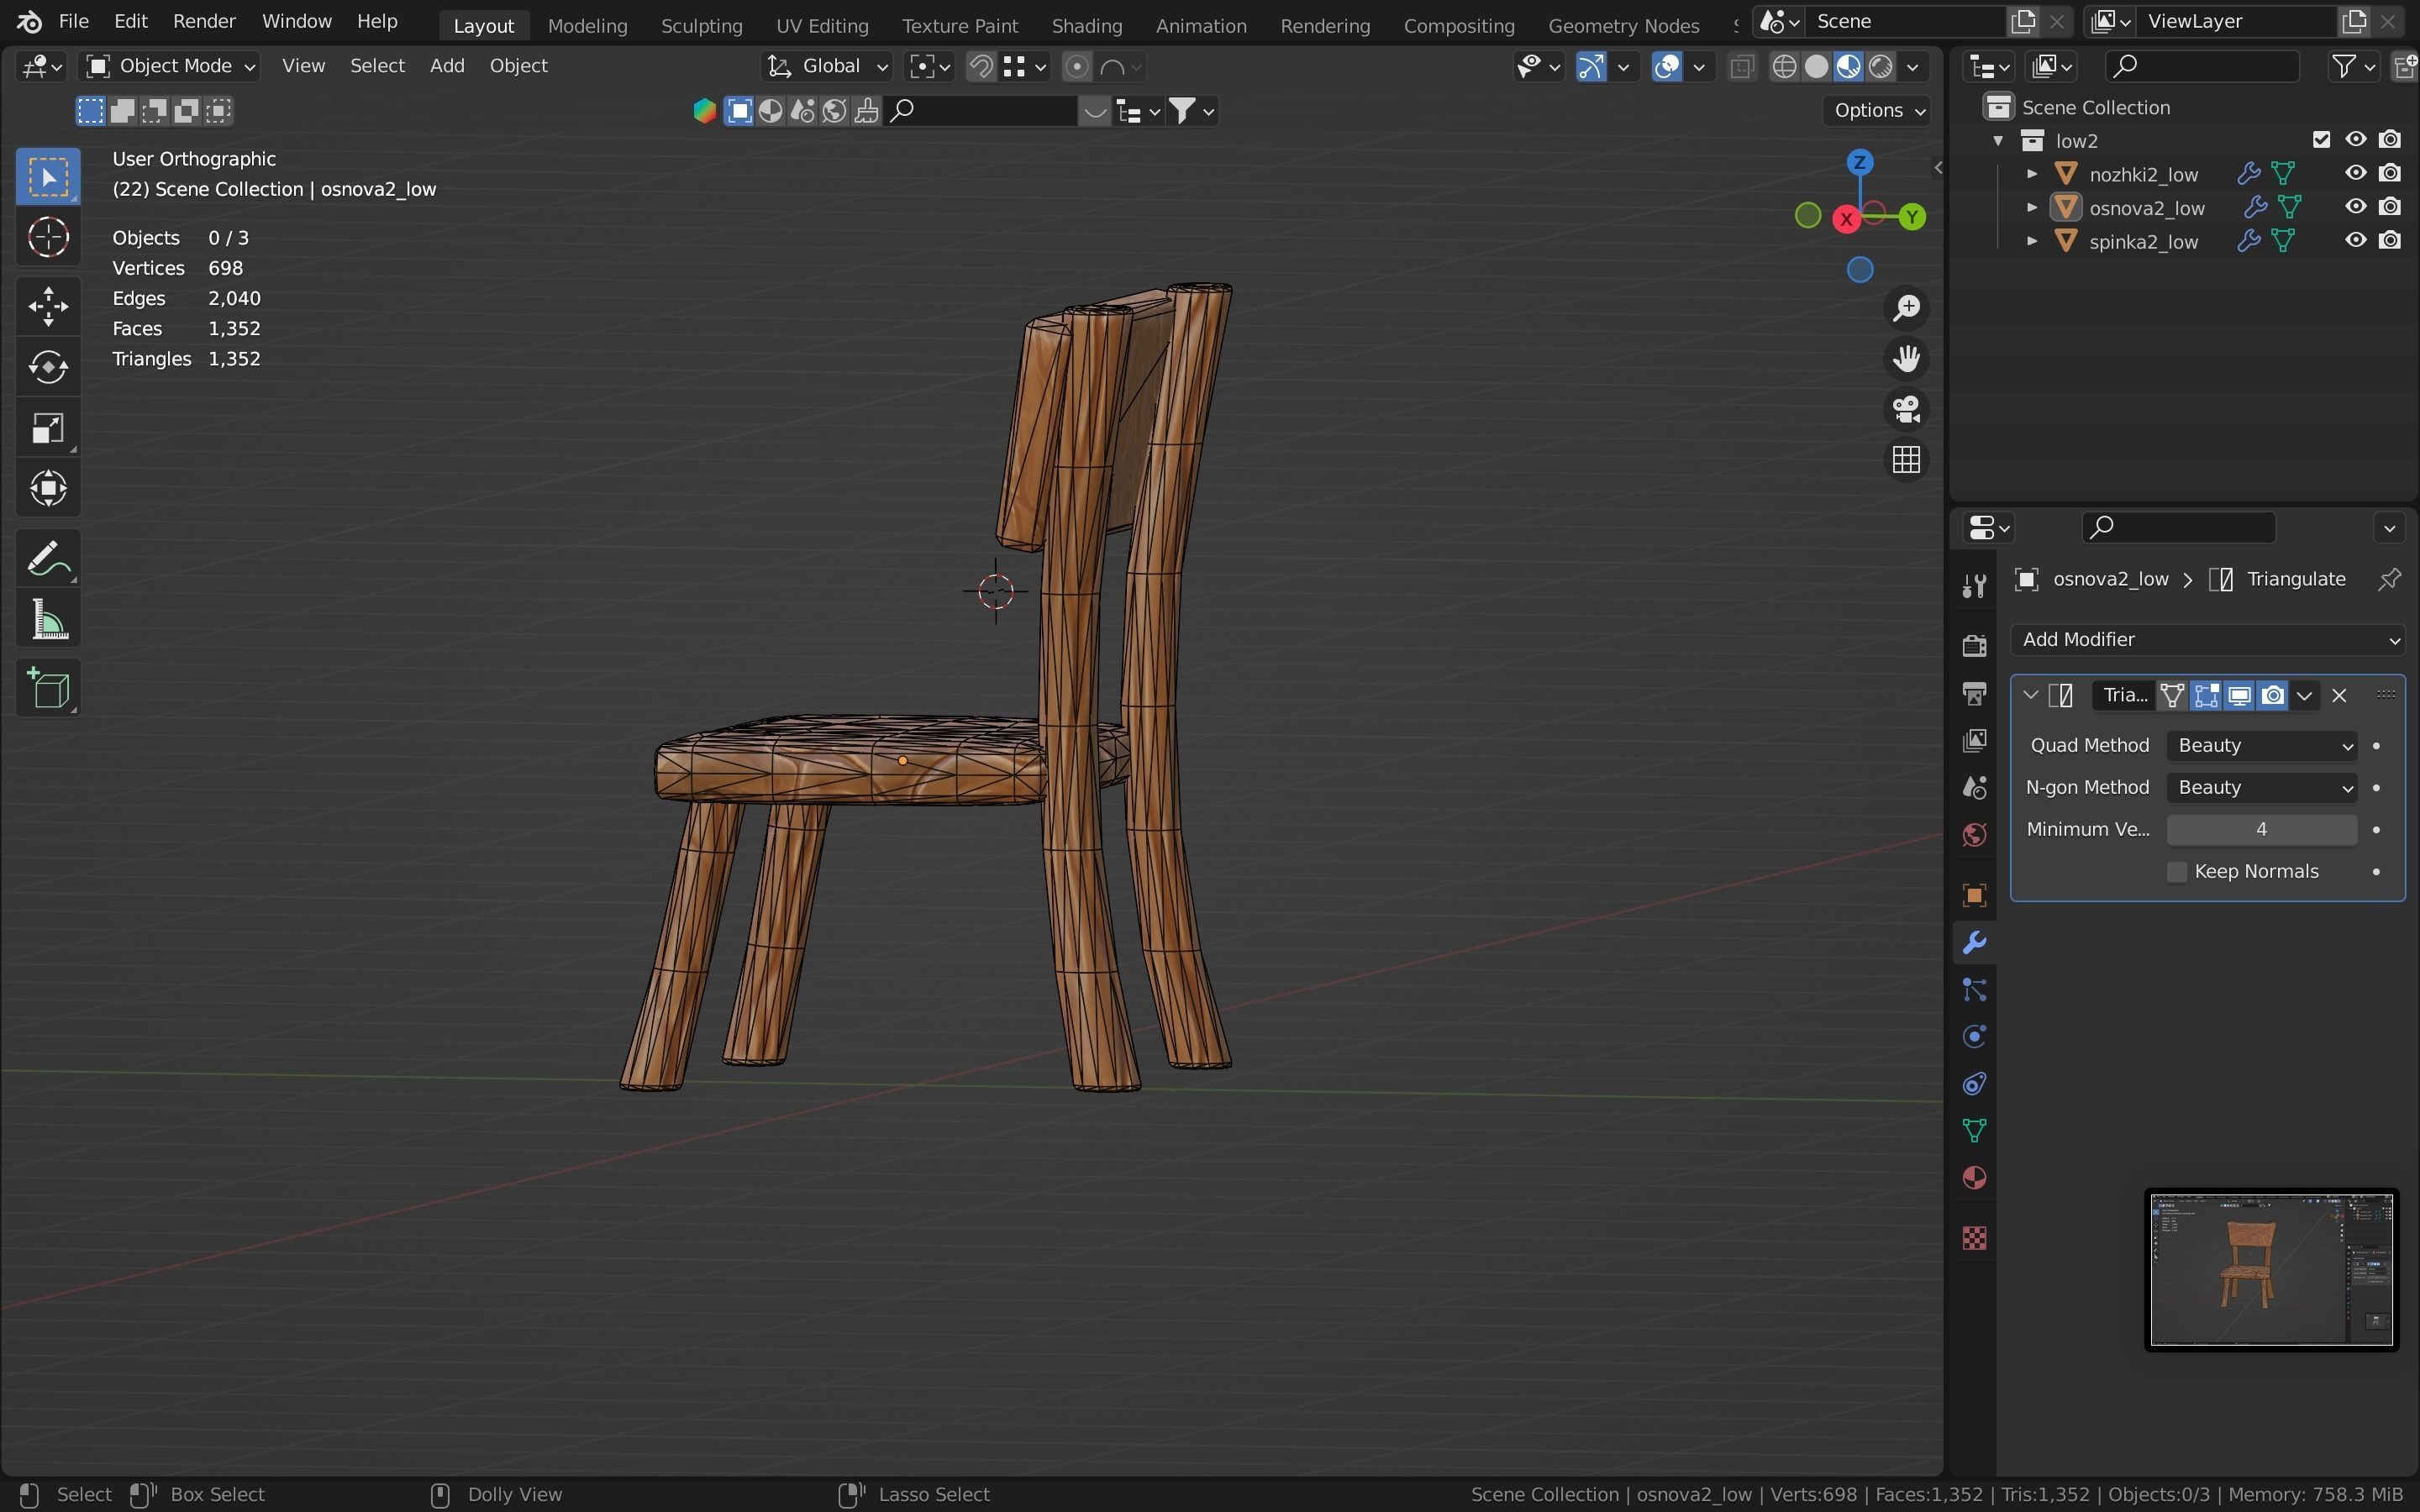Image resolution: width=2420 pixels, height=1512 pixels.
Task: Switch to the Shading workspace tab
Action: coord(1086,25)
